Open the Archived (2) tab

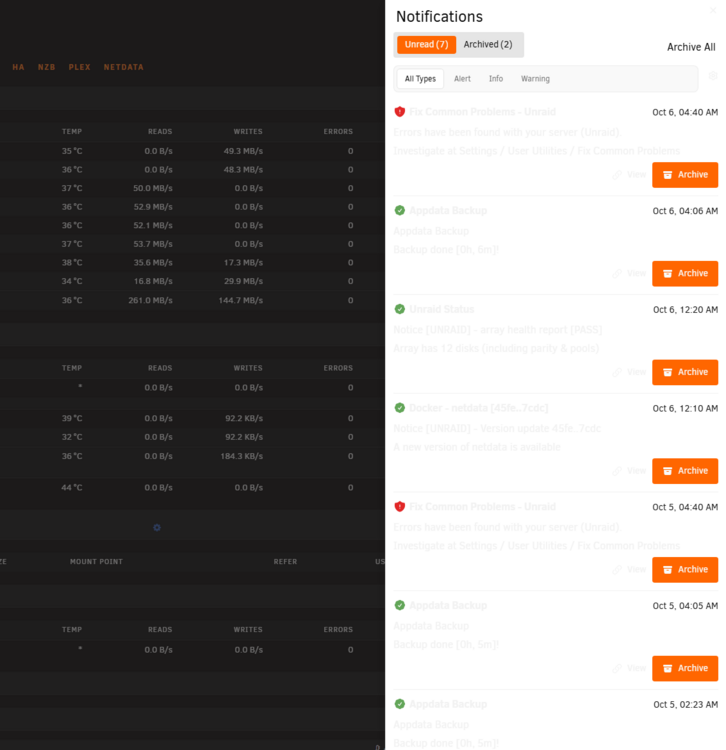tap(487, 44)
